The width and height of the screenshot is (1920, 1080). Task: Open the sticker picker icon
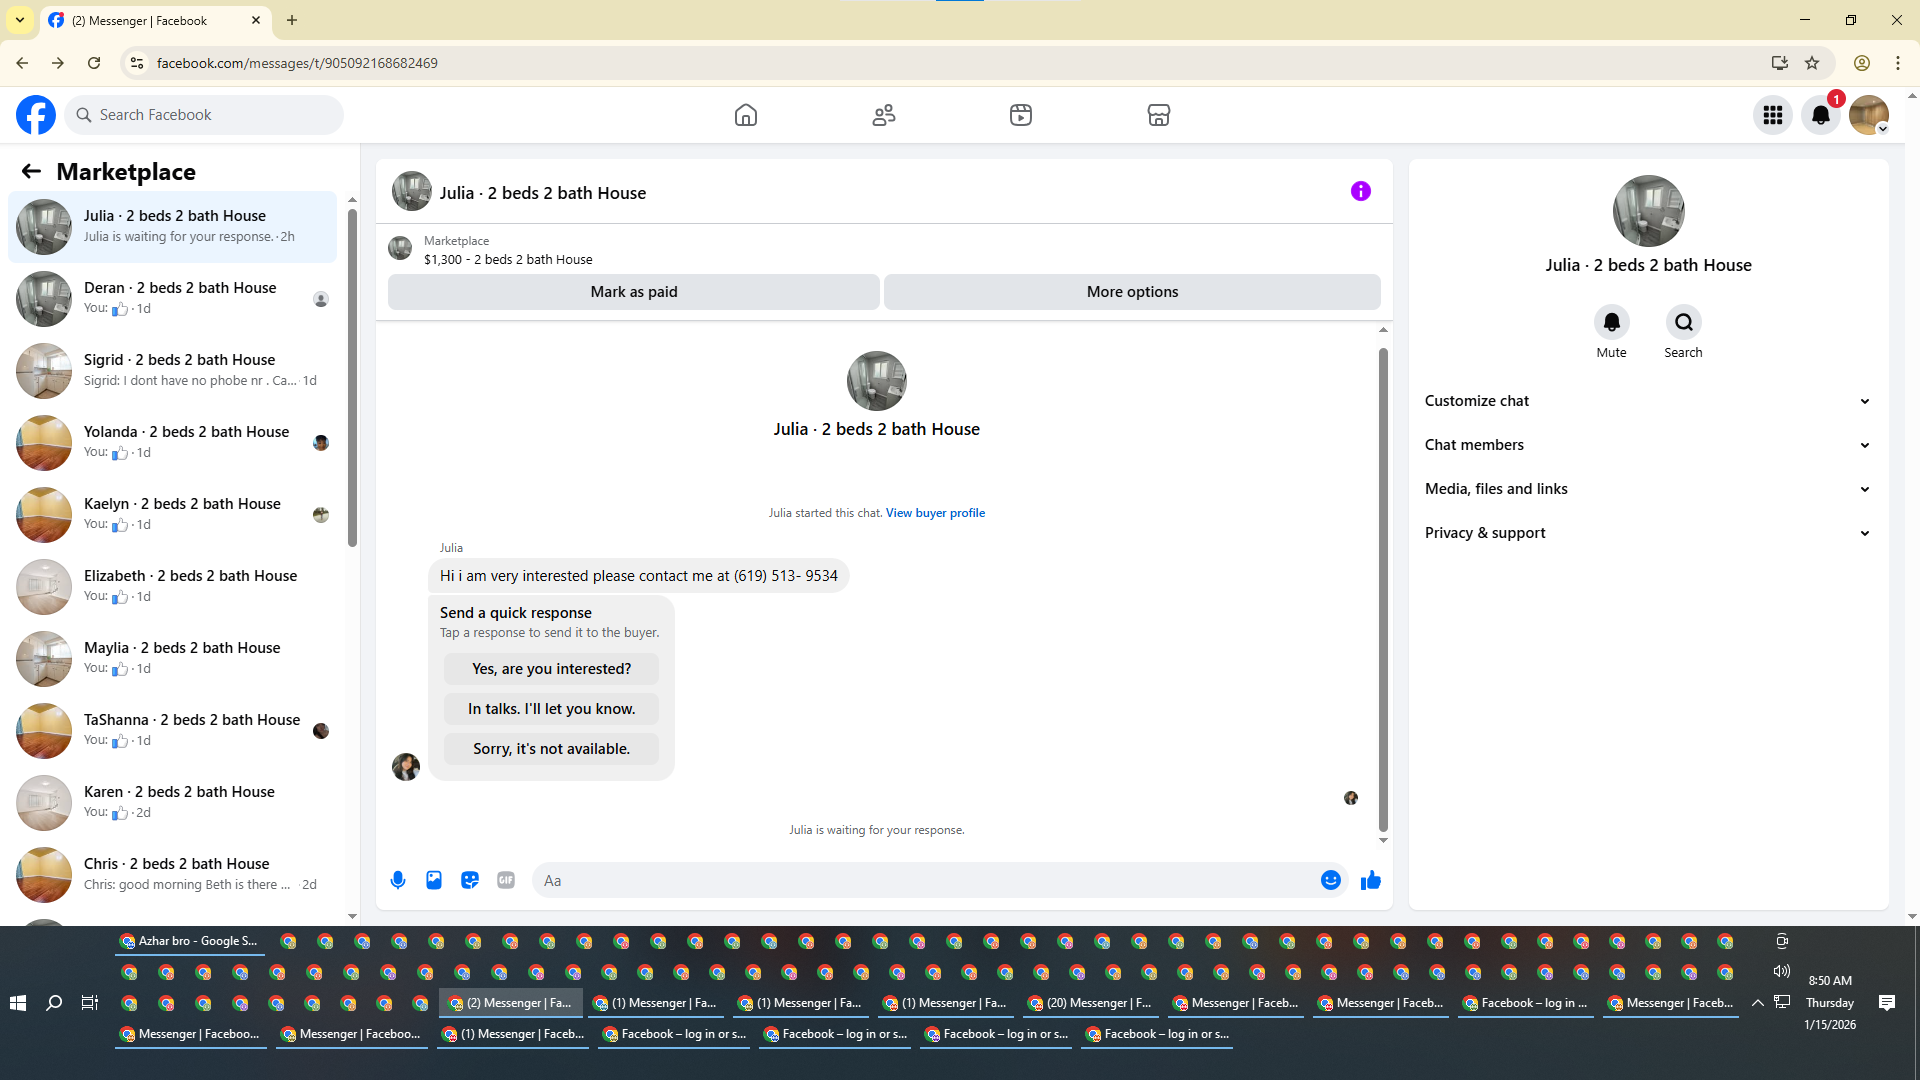470,880
